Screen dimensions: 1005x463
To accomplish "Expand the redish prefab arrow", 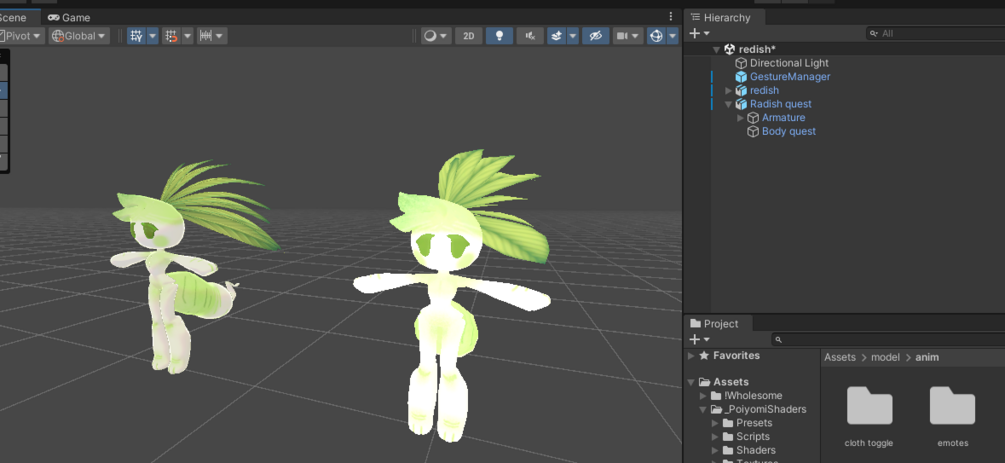I will click(728, 90).
